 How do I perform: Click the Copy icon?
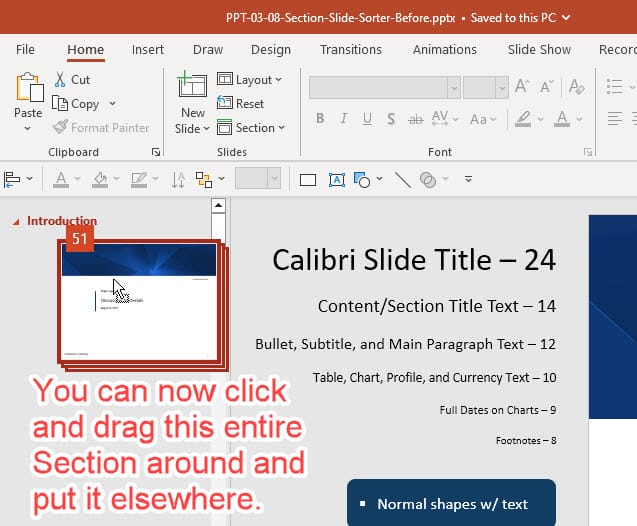[60, 104]
